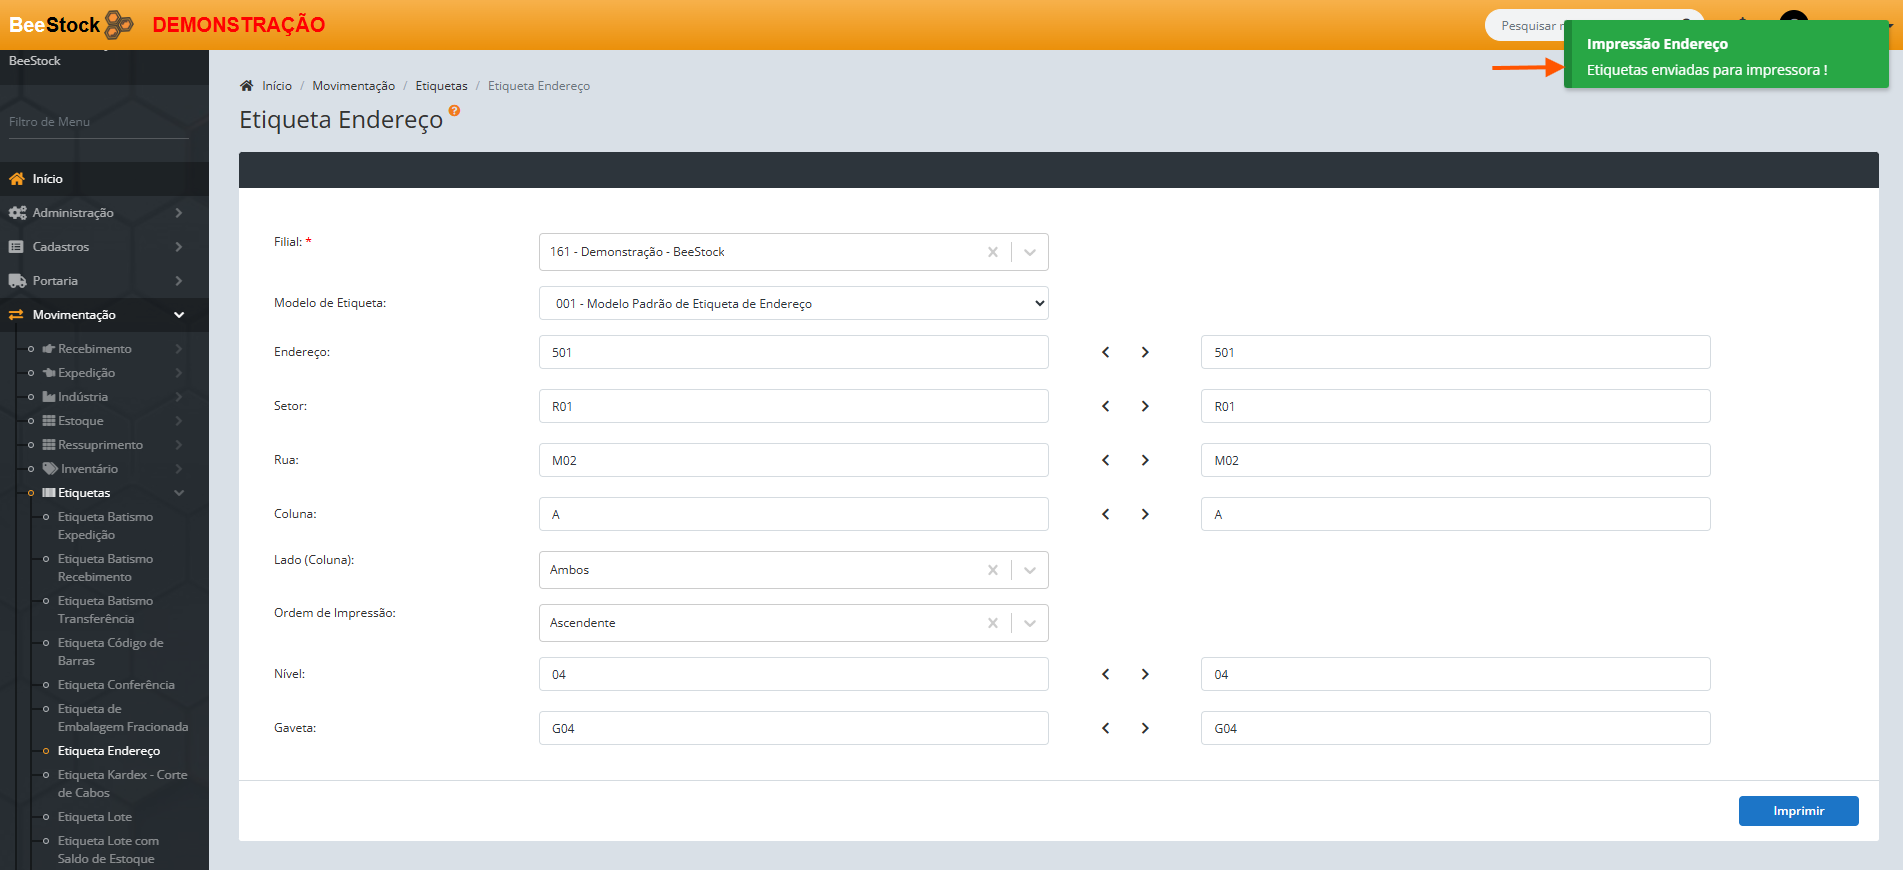This screenshot has width=1903, height=870.
Task: Clear the Lado (Coluna) Ambos selection
Action: click(x=992, y=570)
